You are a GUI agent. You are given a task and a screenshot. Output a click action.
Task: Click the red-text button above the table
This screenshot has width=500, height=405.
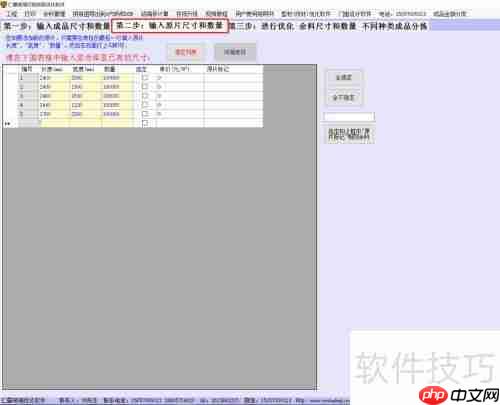point(186,52)
